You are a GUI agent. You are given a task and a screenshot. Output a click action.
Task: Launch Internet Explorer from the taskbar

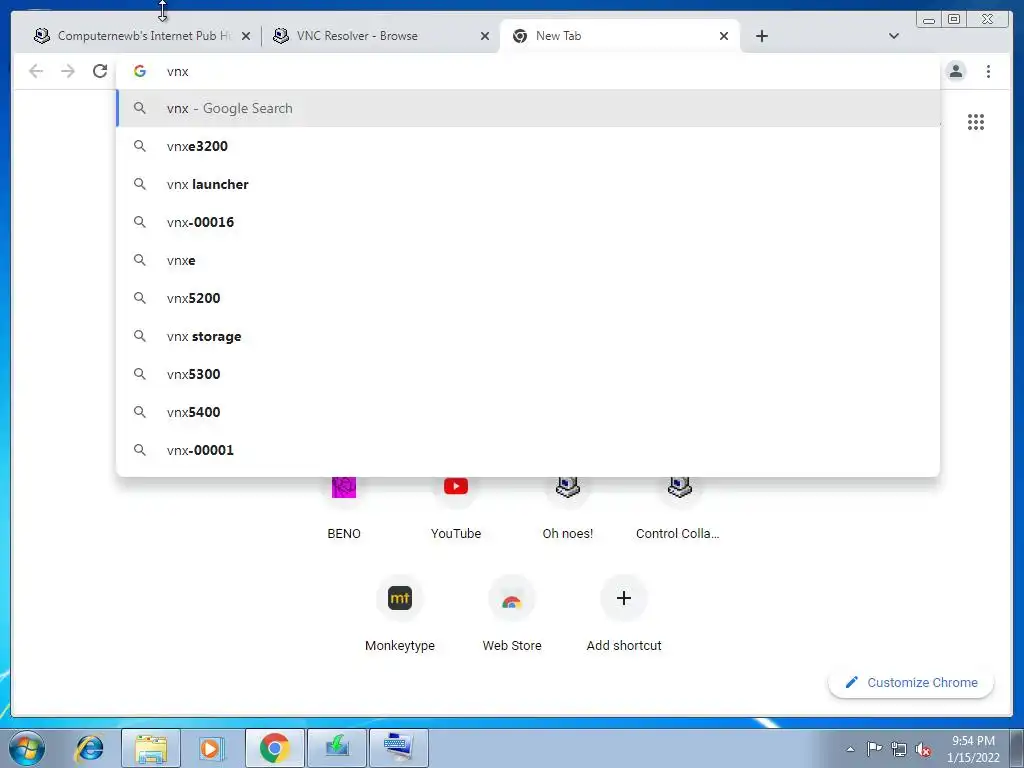tap(89, 748)
